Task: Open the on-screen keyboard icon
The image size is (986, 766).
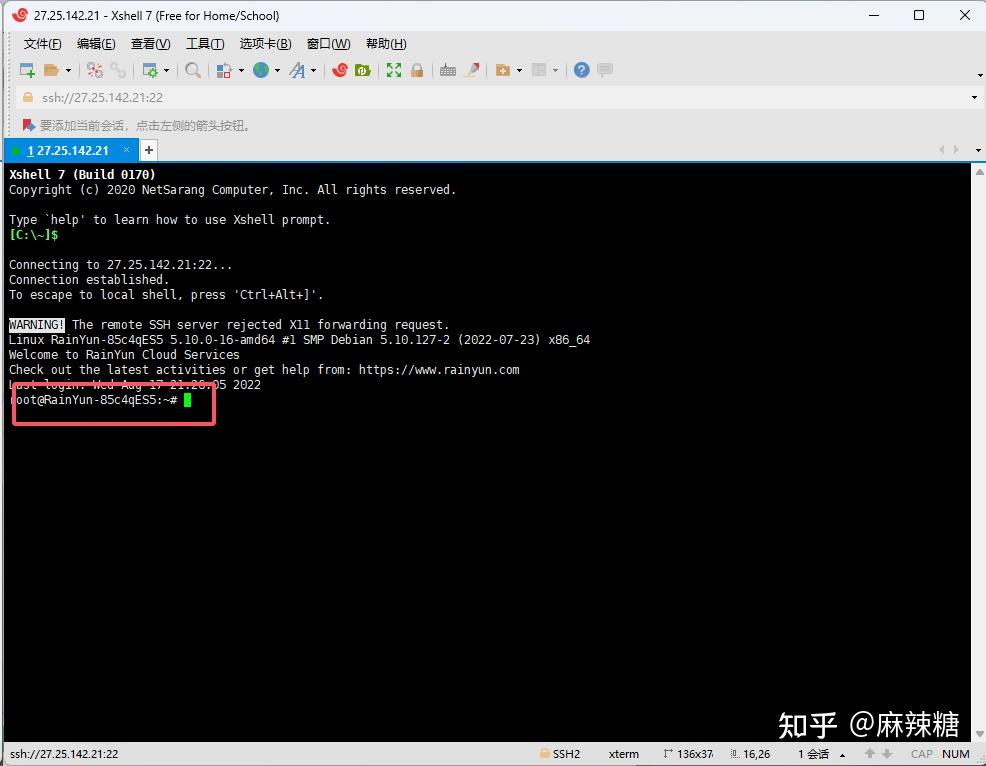Action: (x=447, y=70)
